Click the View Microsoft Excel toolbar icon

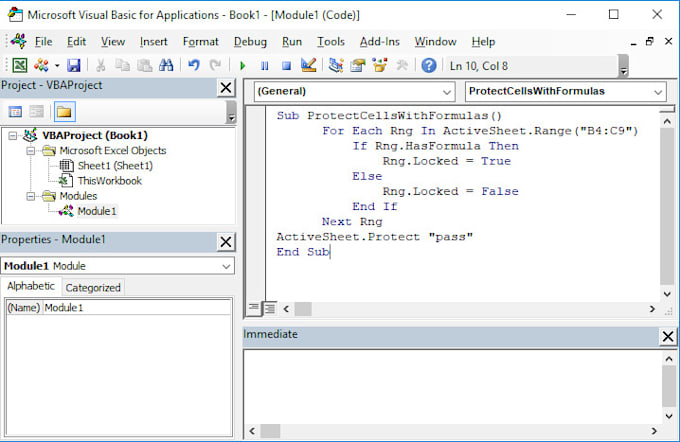point(19,66)
